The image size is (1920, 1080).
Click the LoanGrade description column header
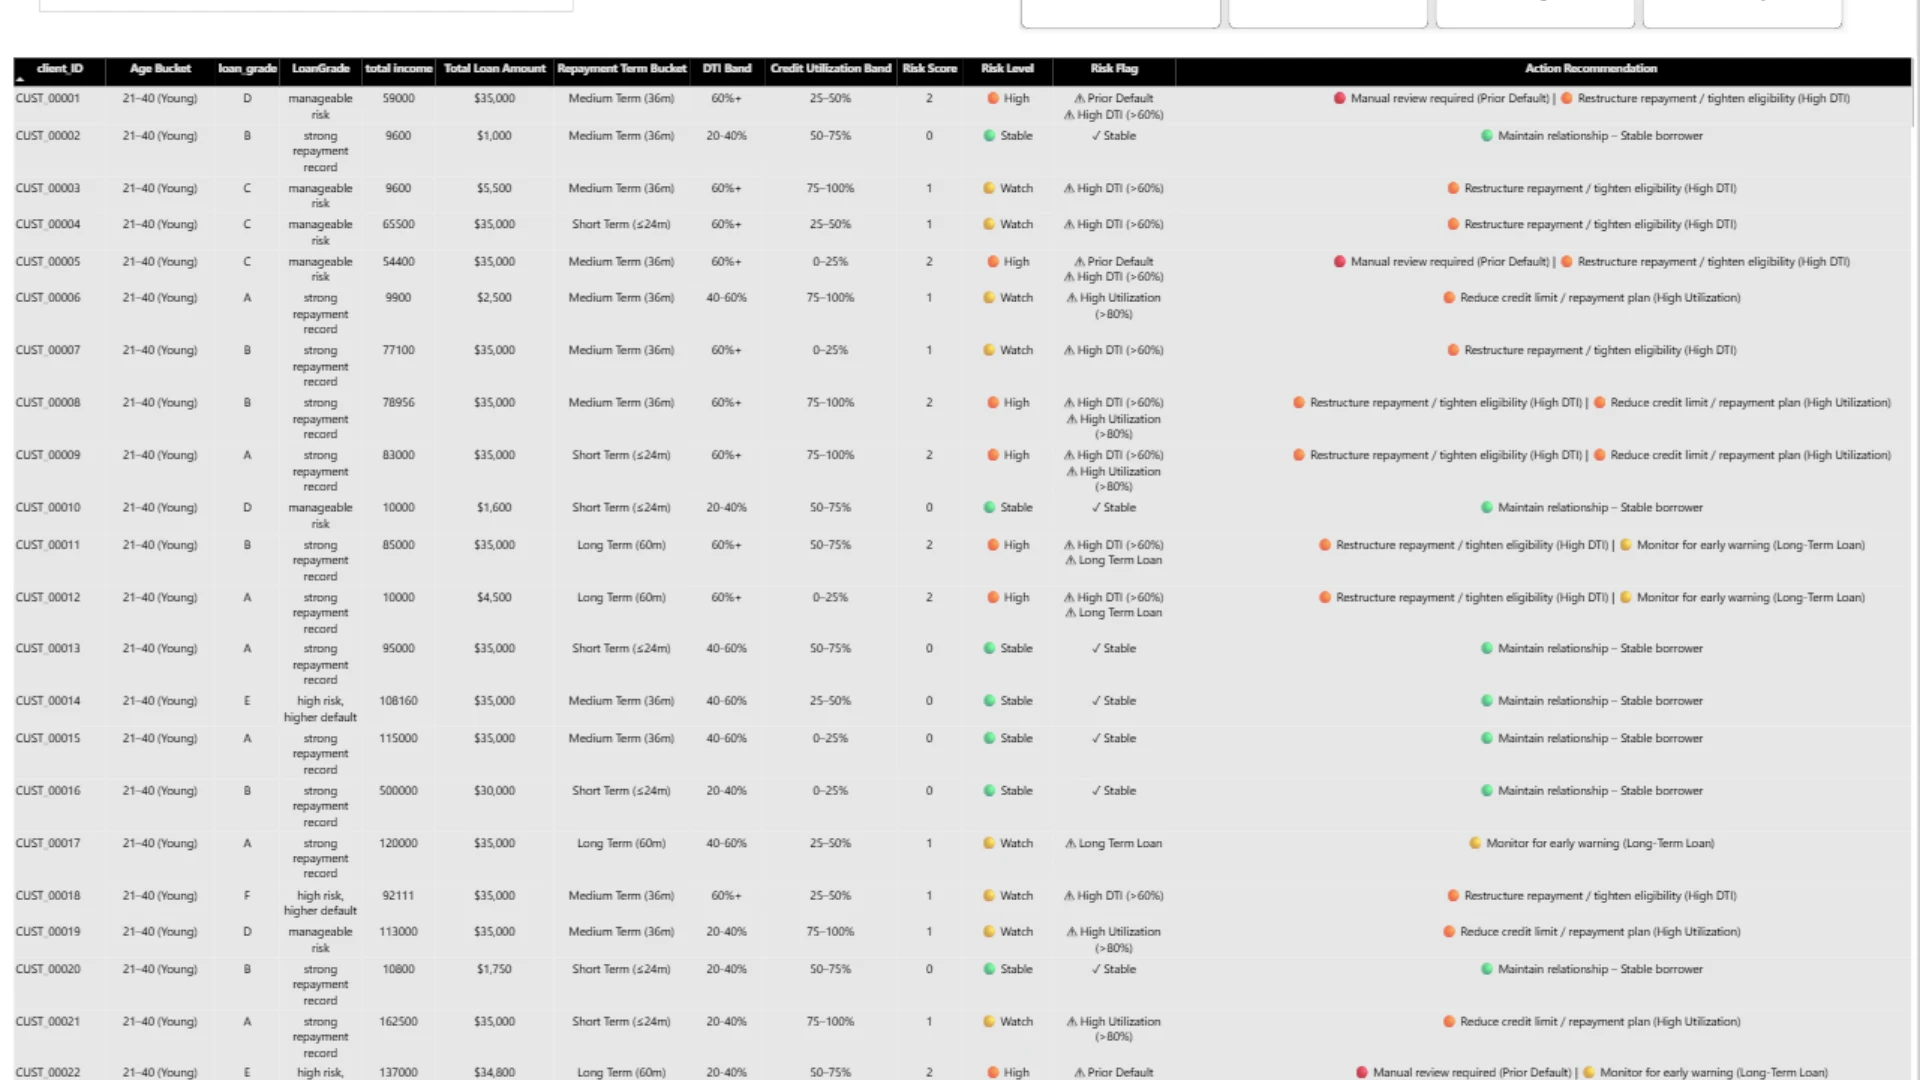[320, 69]
